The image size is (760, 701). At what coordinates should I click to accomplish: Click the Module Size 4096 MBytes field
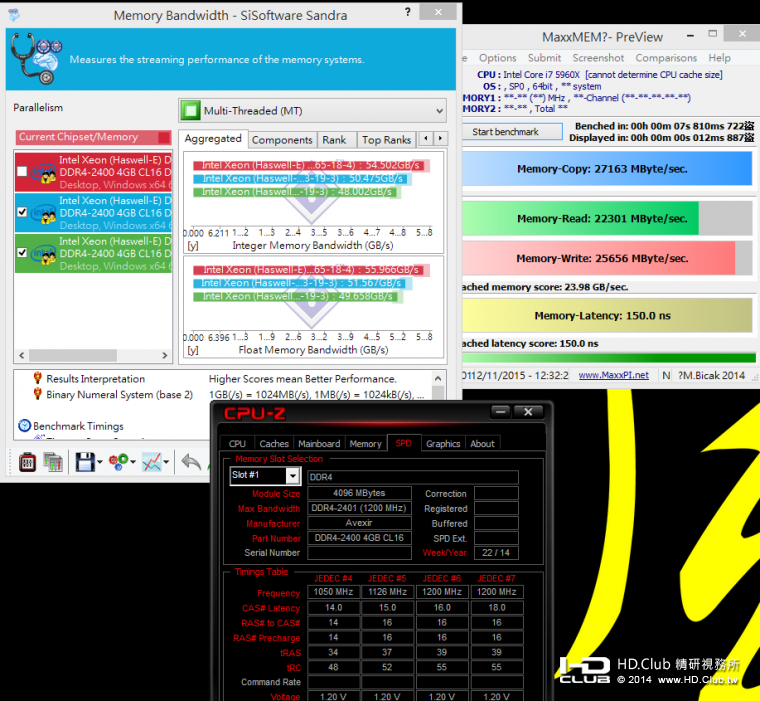click(359, 493)
